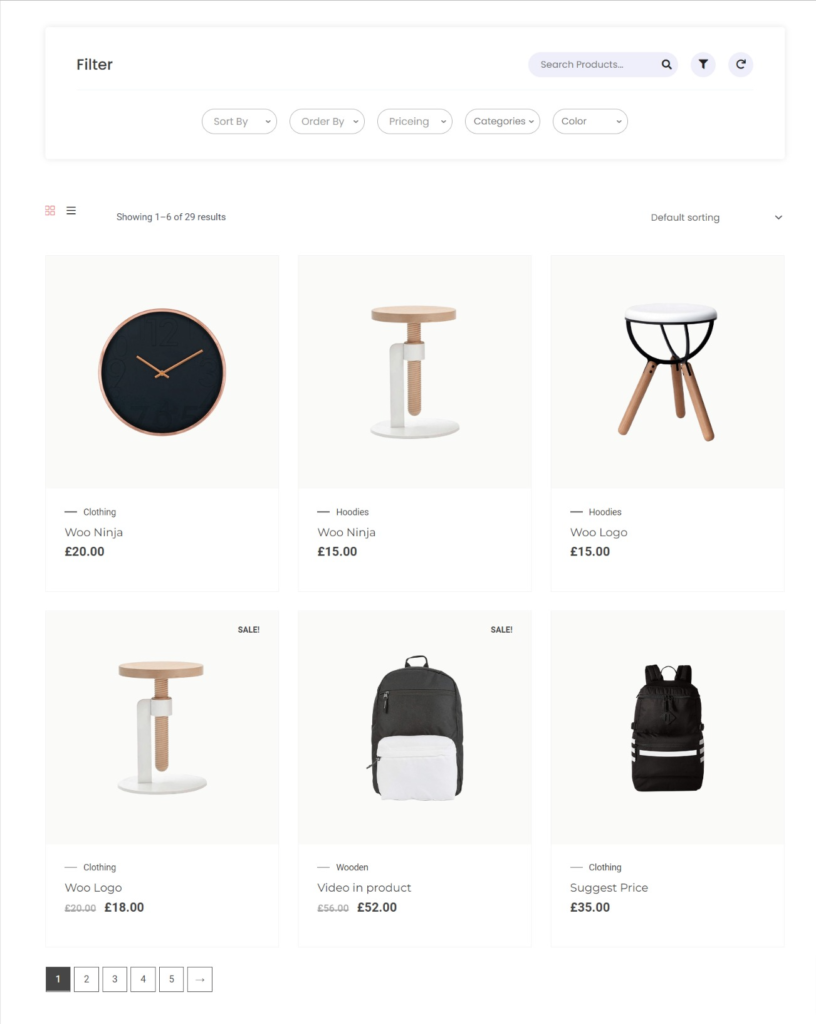Click the three-legged stool product image
The height and width of the screenshot is (1024, 816).
[x=667, y=372]
